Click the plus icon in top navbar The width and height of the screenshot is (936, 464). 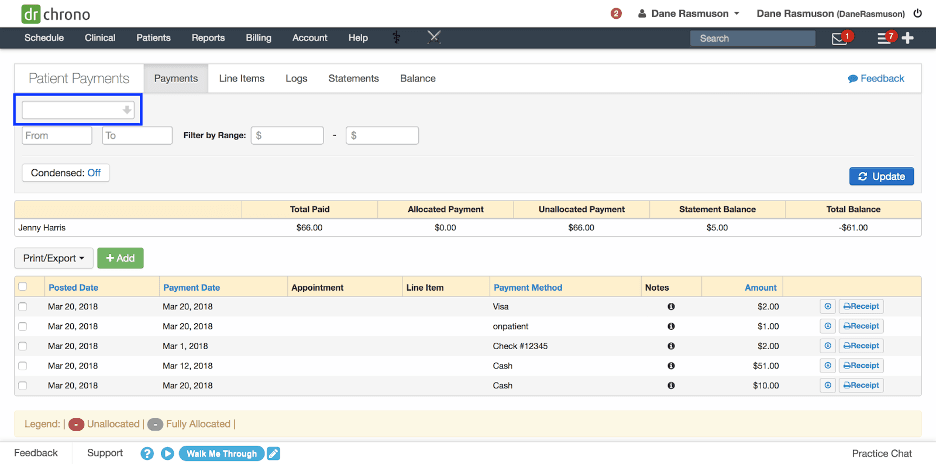908,38
